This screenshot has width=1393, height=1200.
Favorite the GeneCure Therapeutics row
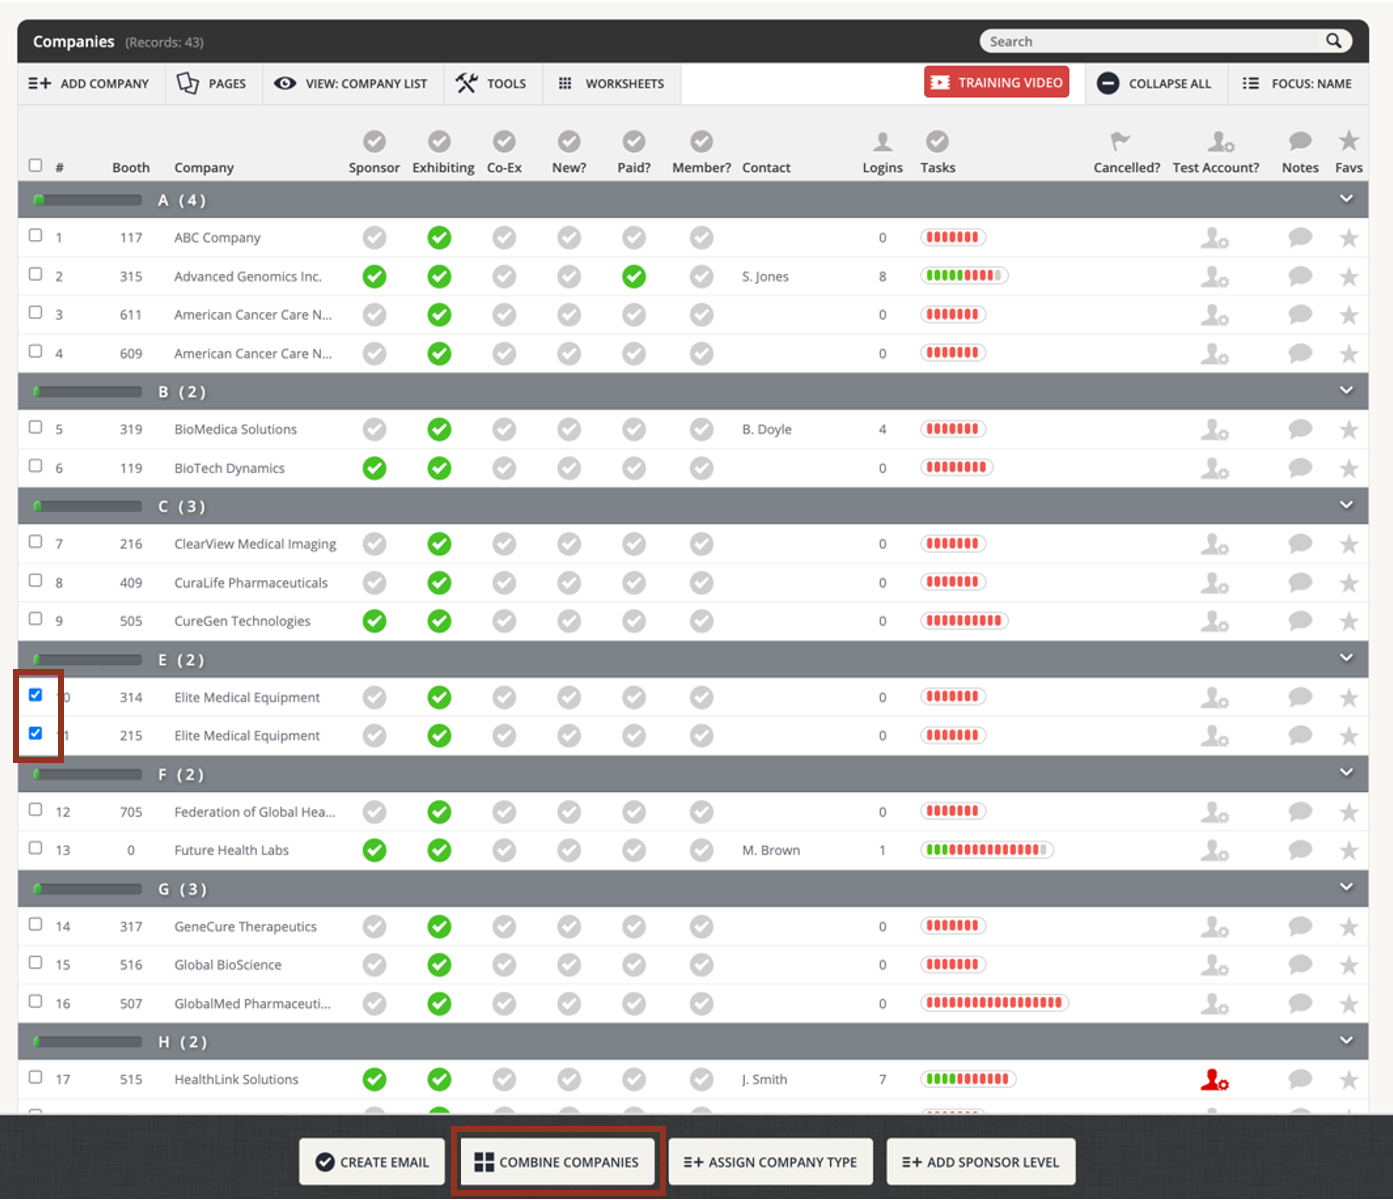point(1349,927)
